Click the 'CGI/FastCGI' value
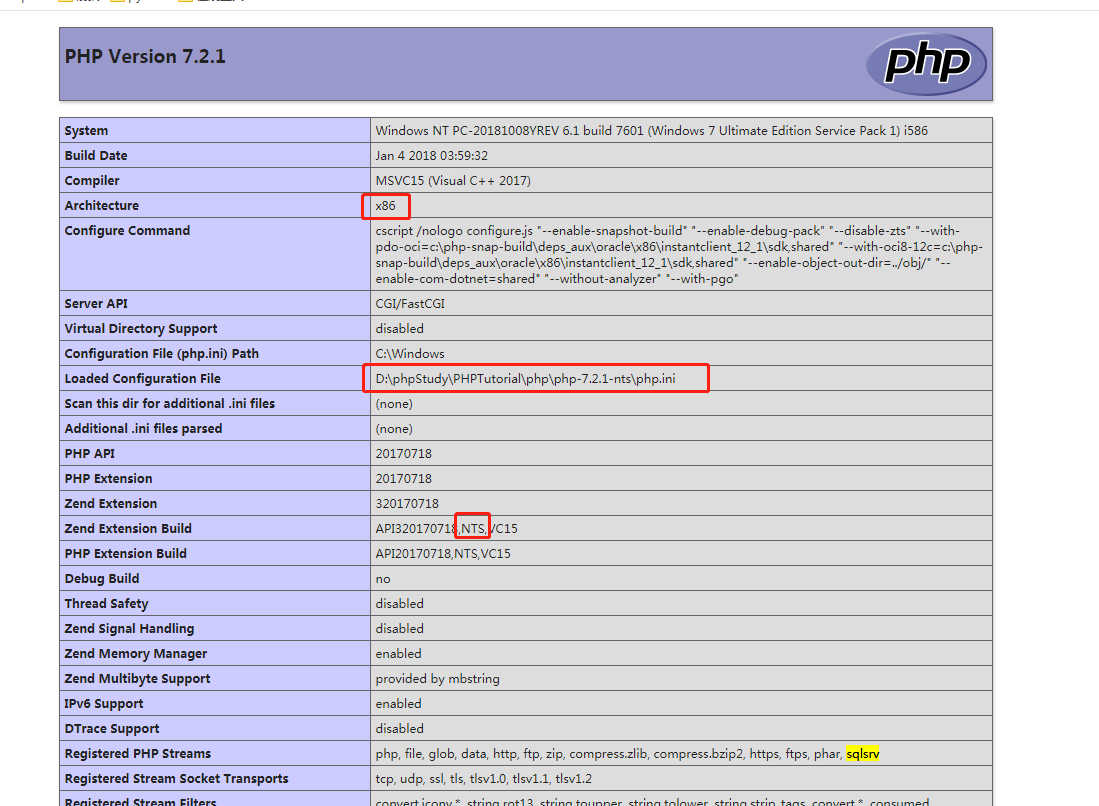The width and height of the screenshot is (1099, 806). click(x=410, y=303)
